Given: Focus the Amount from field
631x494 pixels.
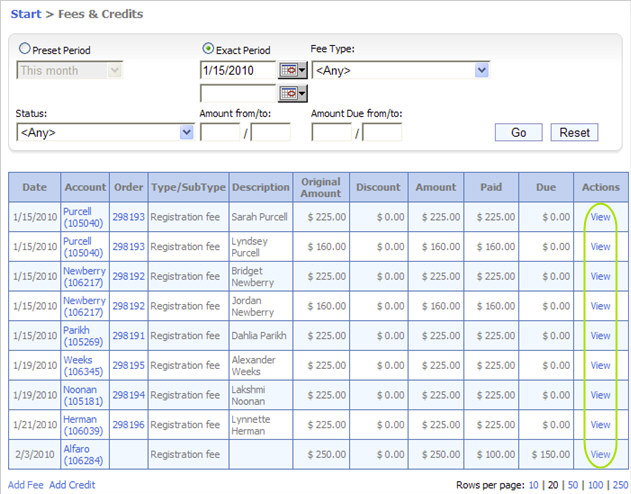Looking at the screenshot, I should [220, 132].
